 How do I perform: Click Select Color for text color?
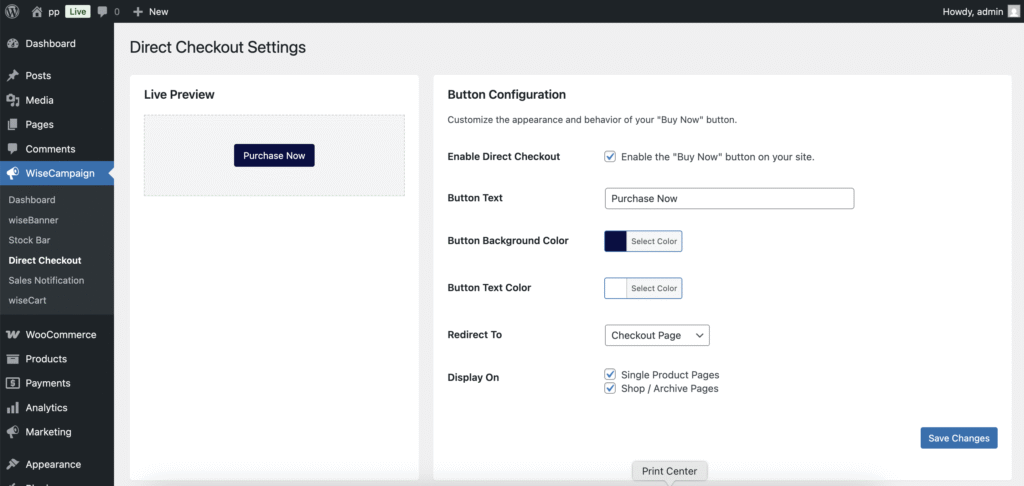point(654,288)
